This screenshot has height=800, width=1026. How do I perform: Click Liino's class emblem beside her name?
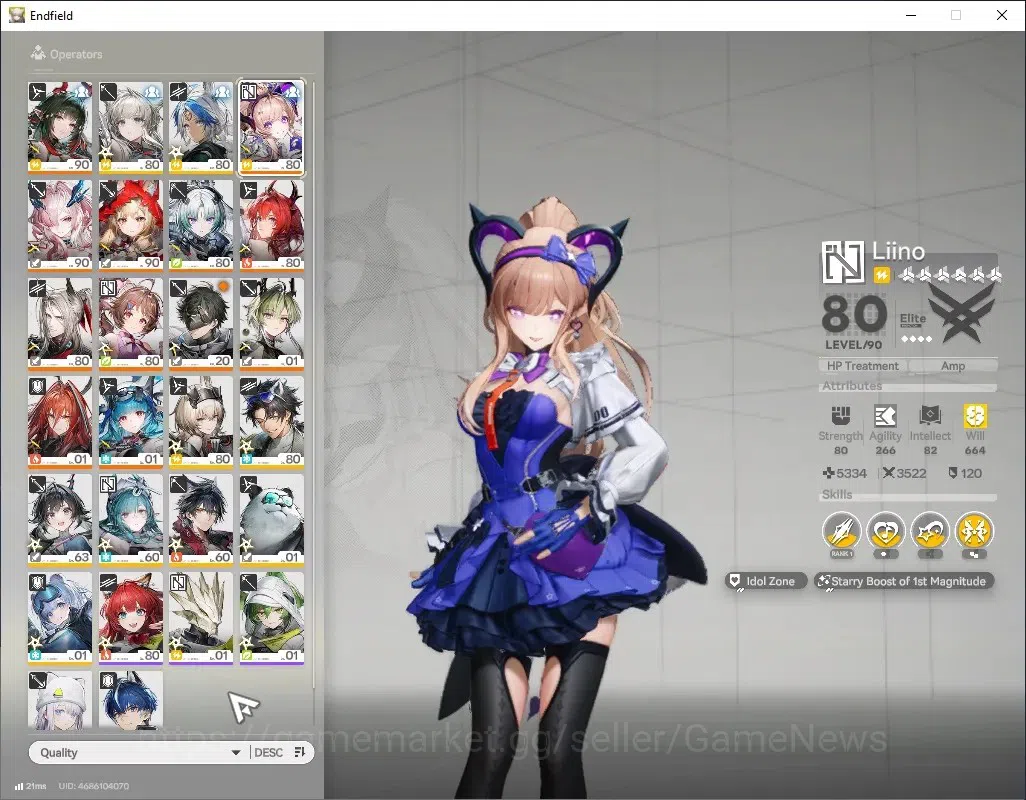(843, 262)
